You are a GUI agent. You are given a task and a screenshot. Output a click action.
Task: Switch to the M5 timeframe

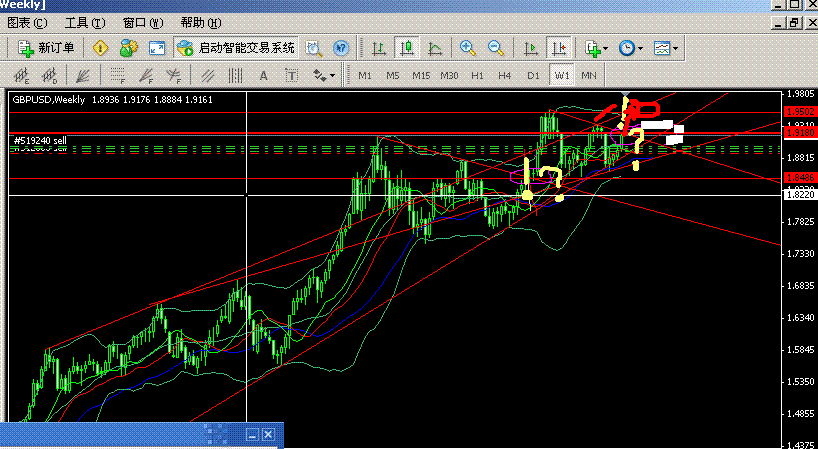392,76
